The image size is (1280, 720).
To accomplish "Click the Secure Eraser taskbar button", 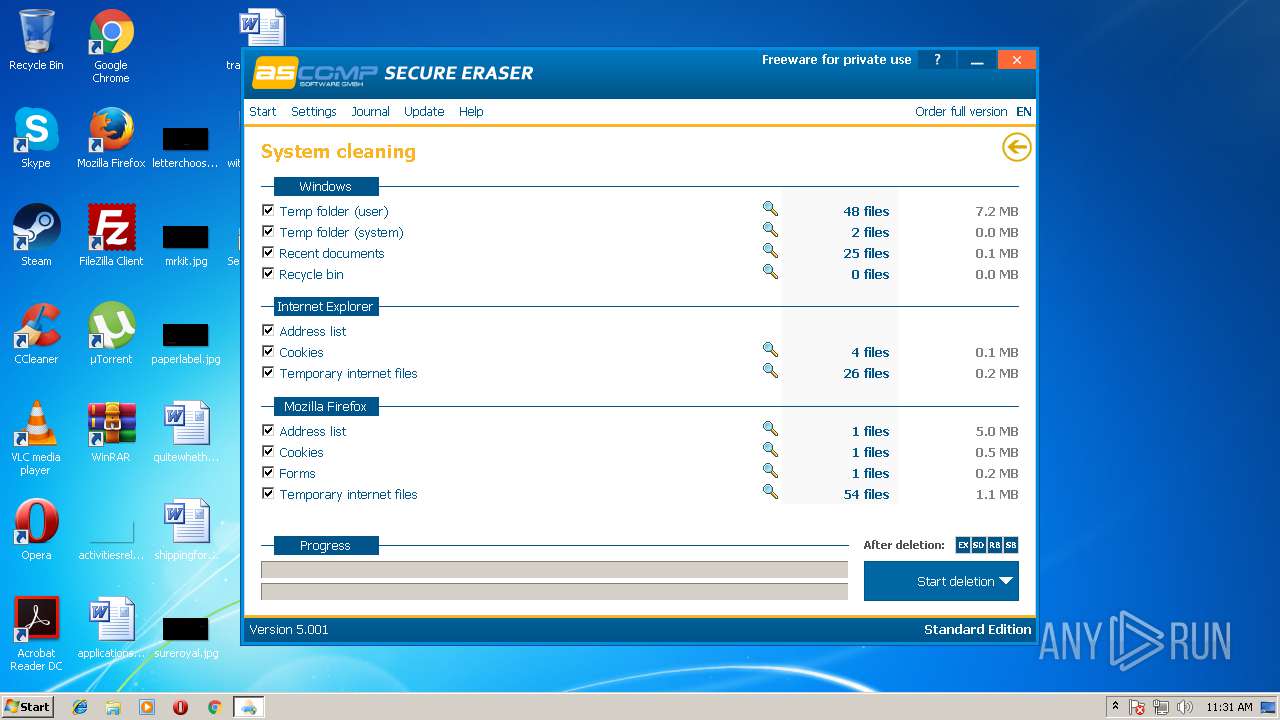I will click(248, 707).
